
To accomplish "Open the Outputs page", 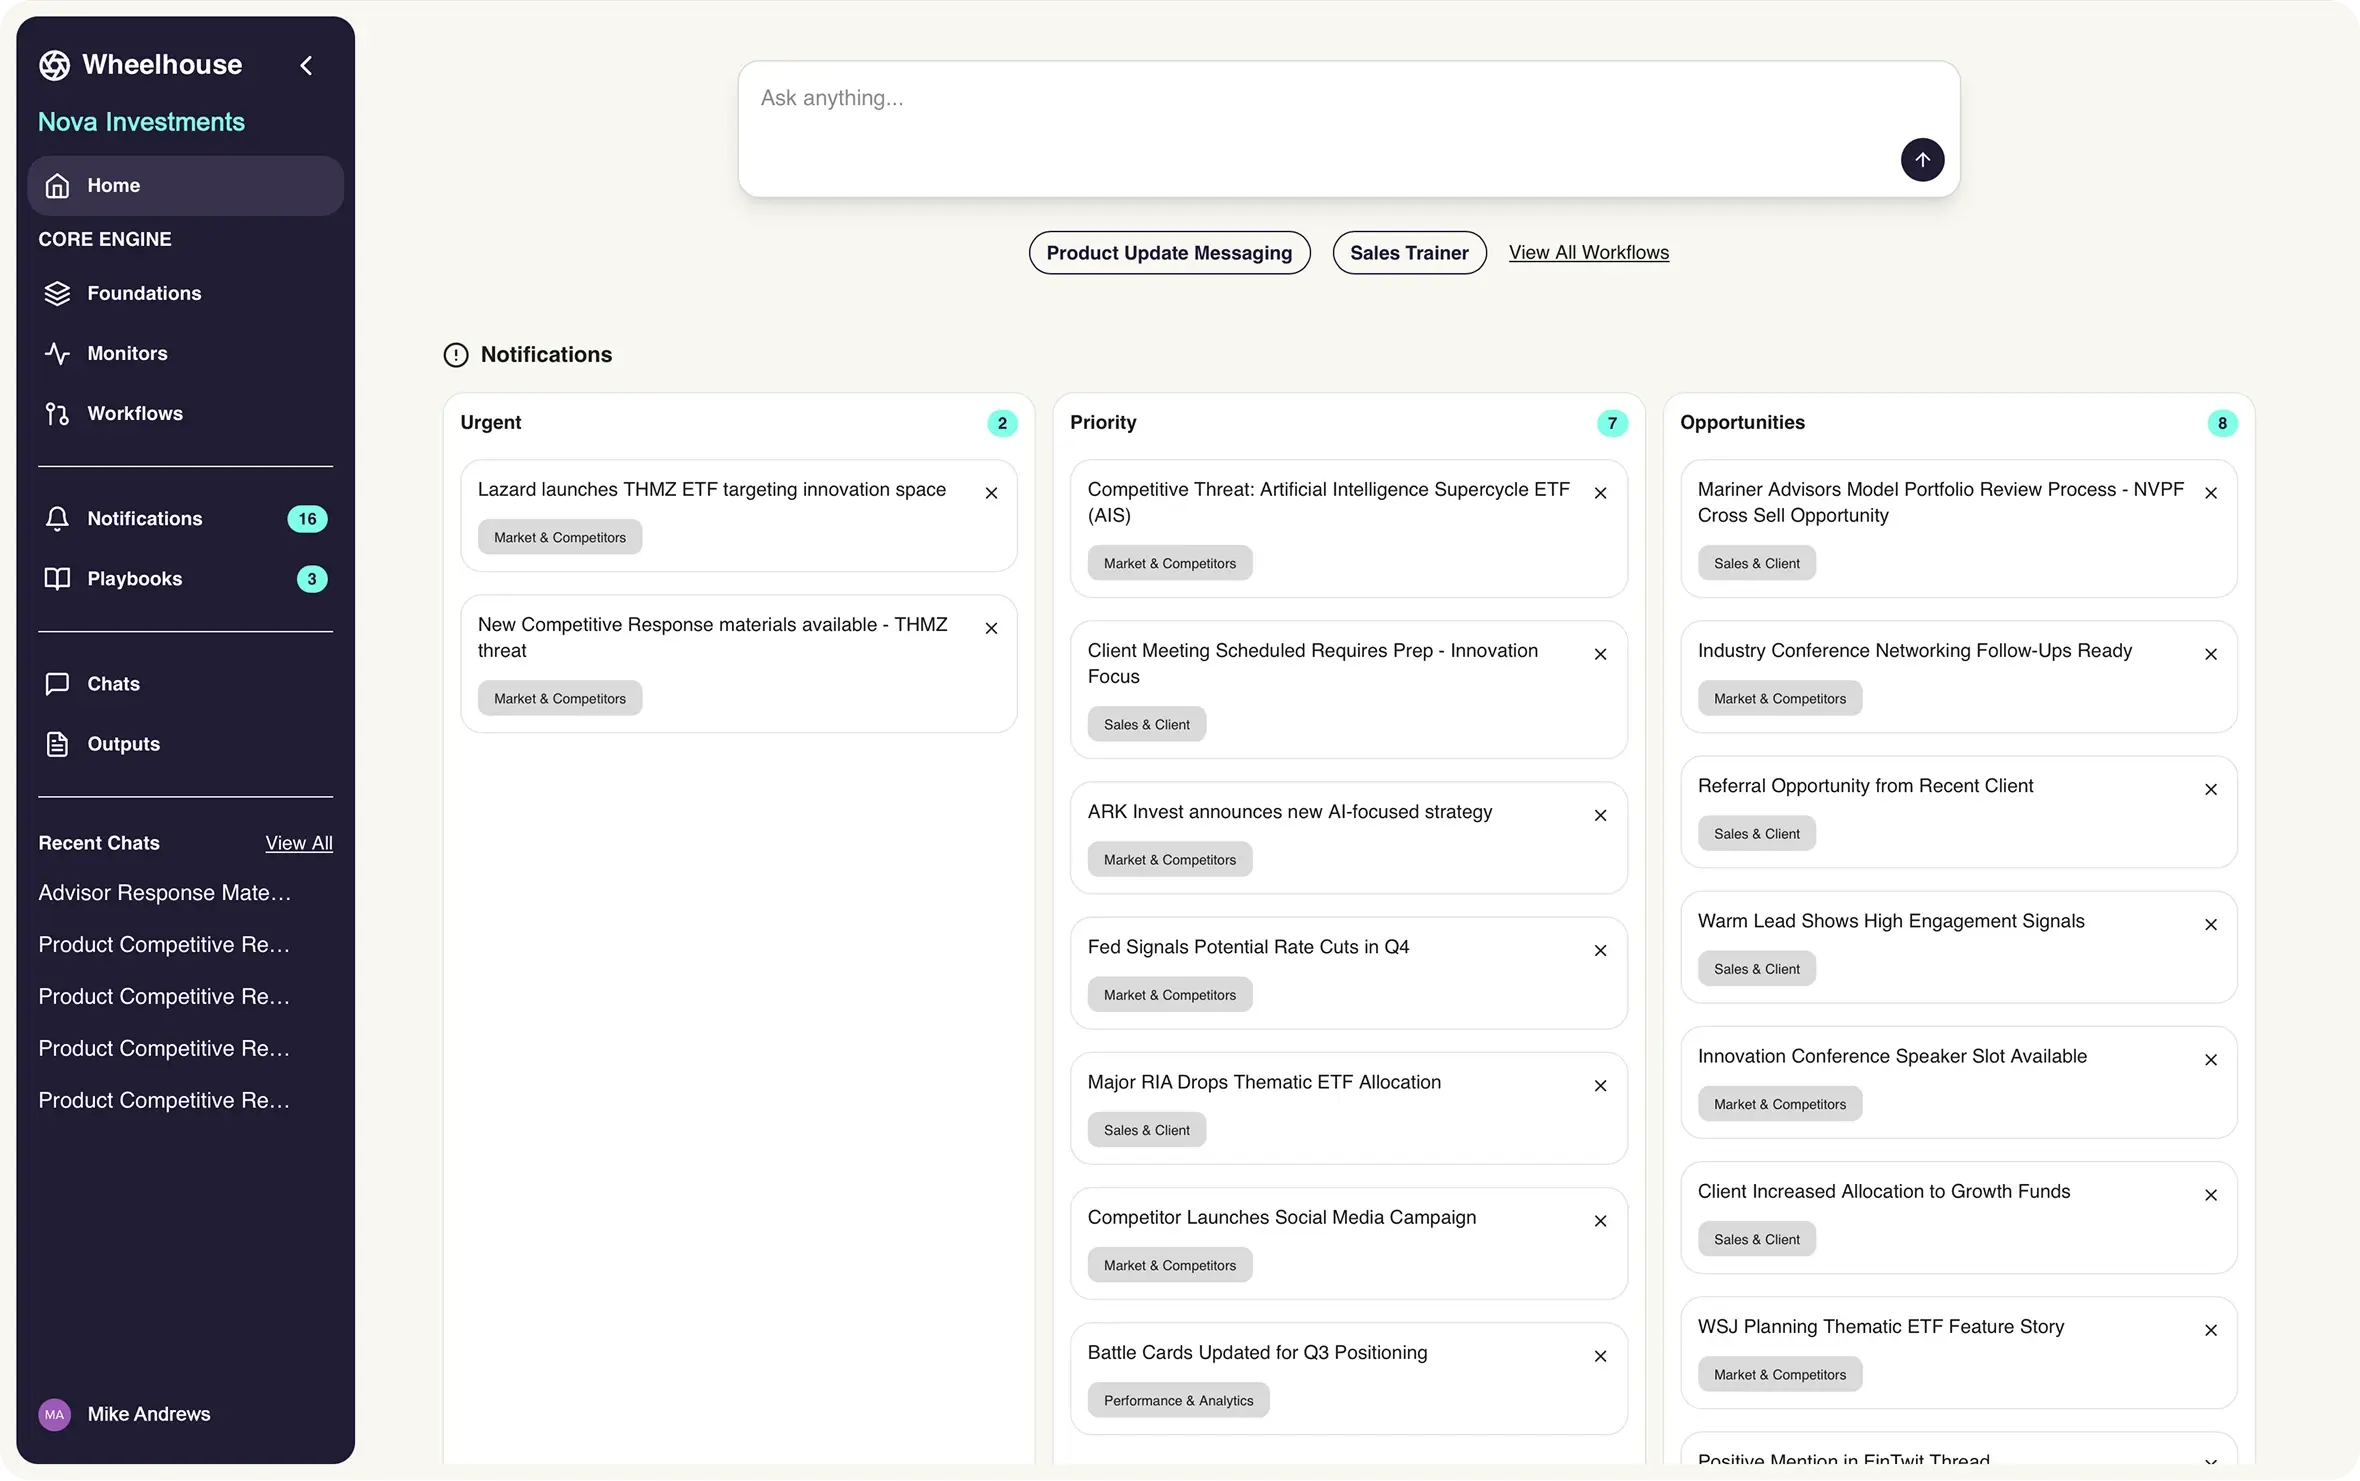I will coord(123,743).
